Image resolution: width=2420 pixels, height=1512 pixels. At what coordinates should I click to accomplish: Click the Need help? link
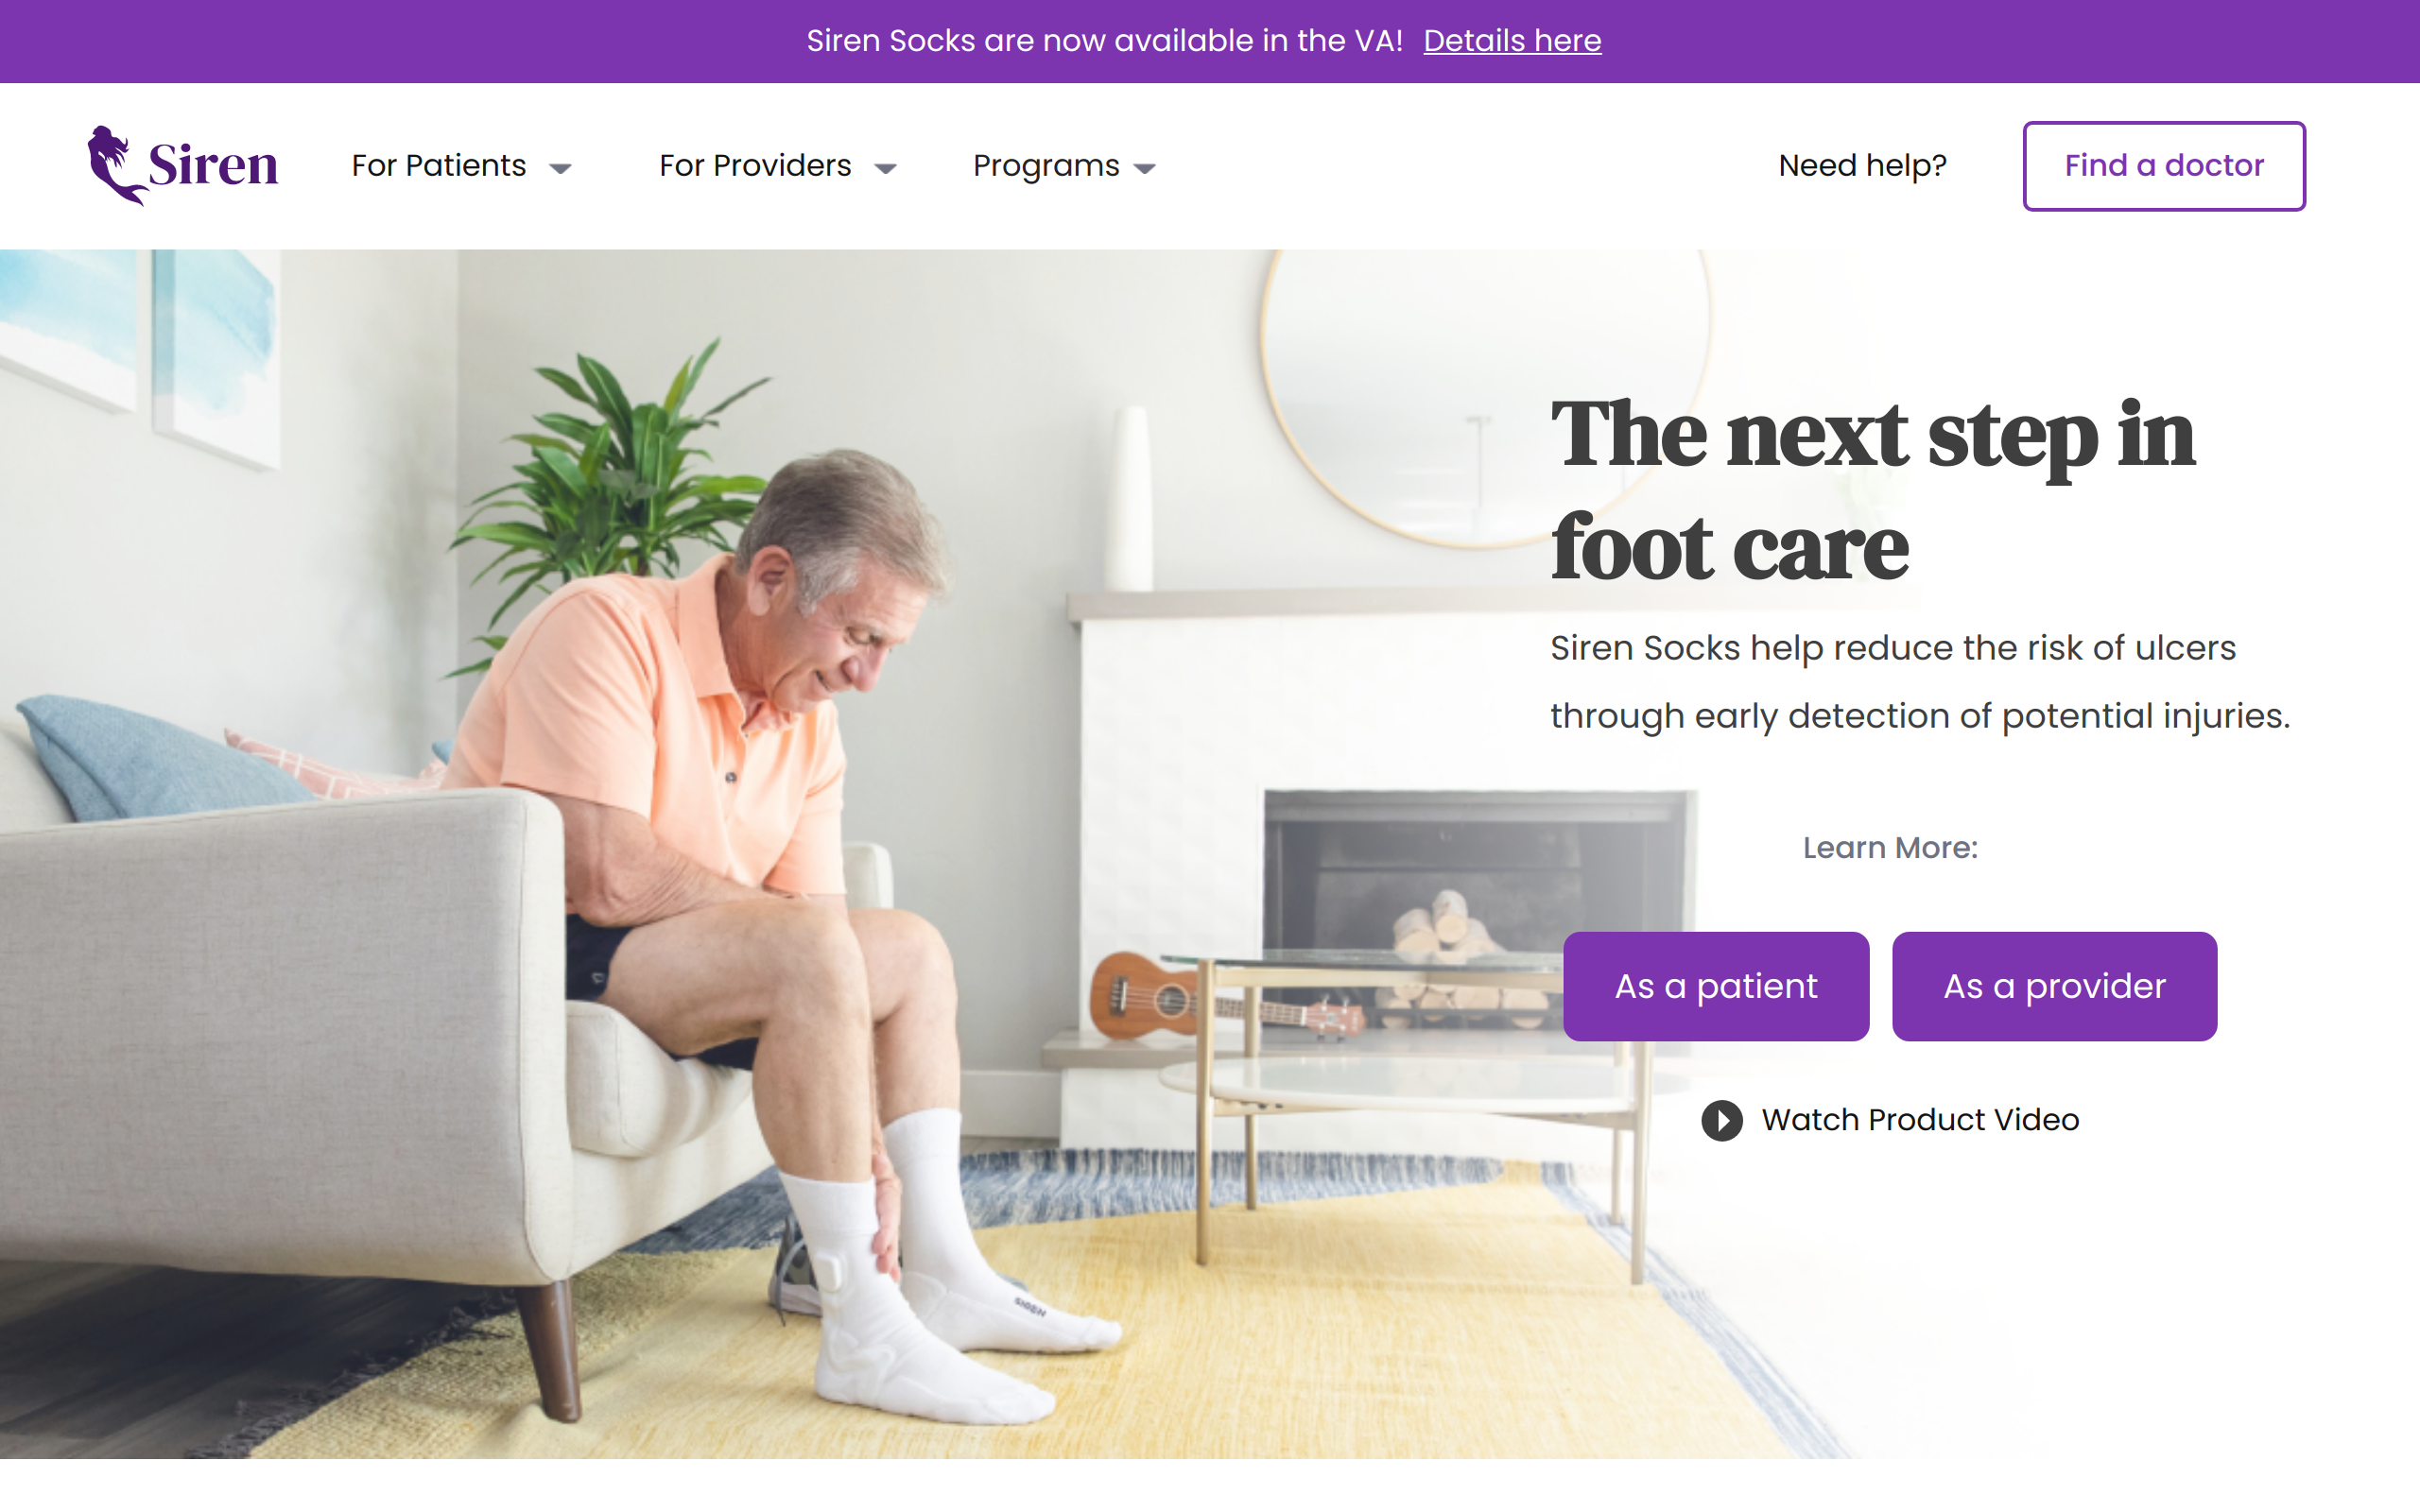[1862, 165]
